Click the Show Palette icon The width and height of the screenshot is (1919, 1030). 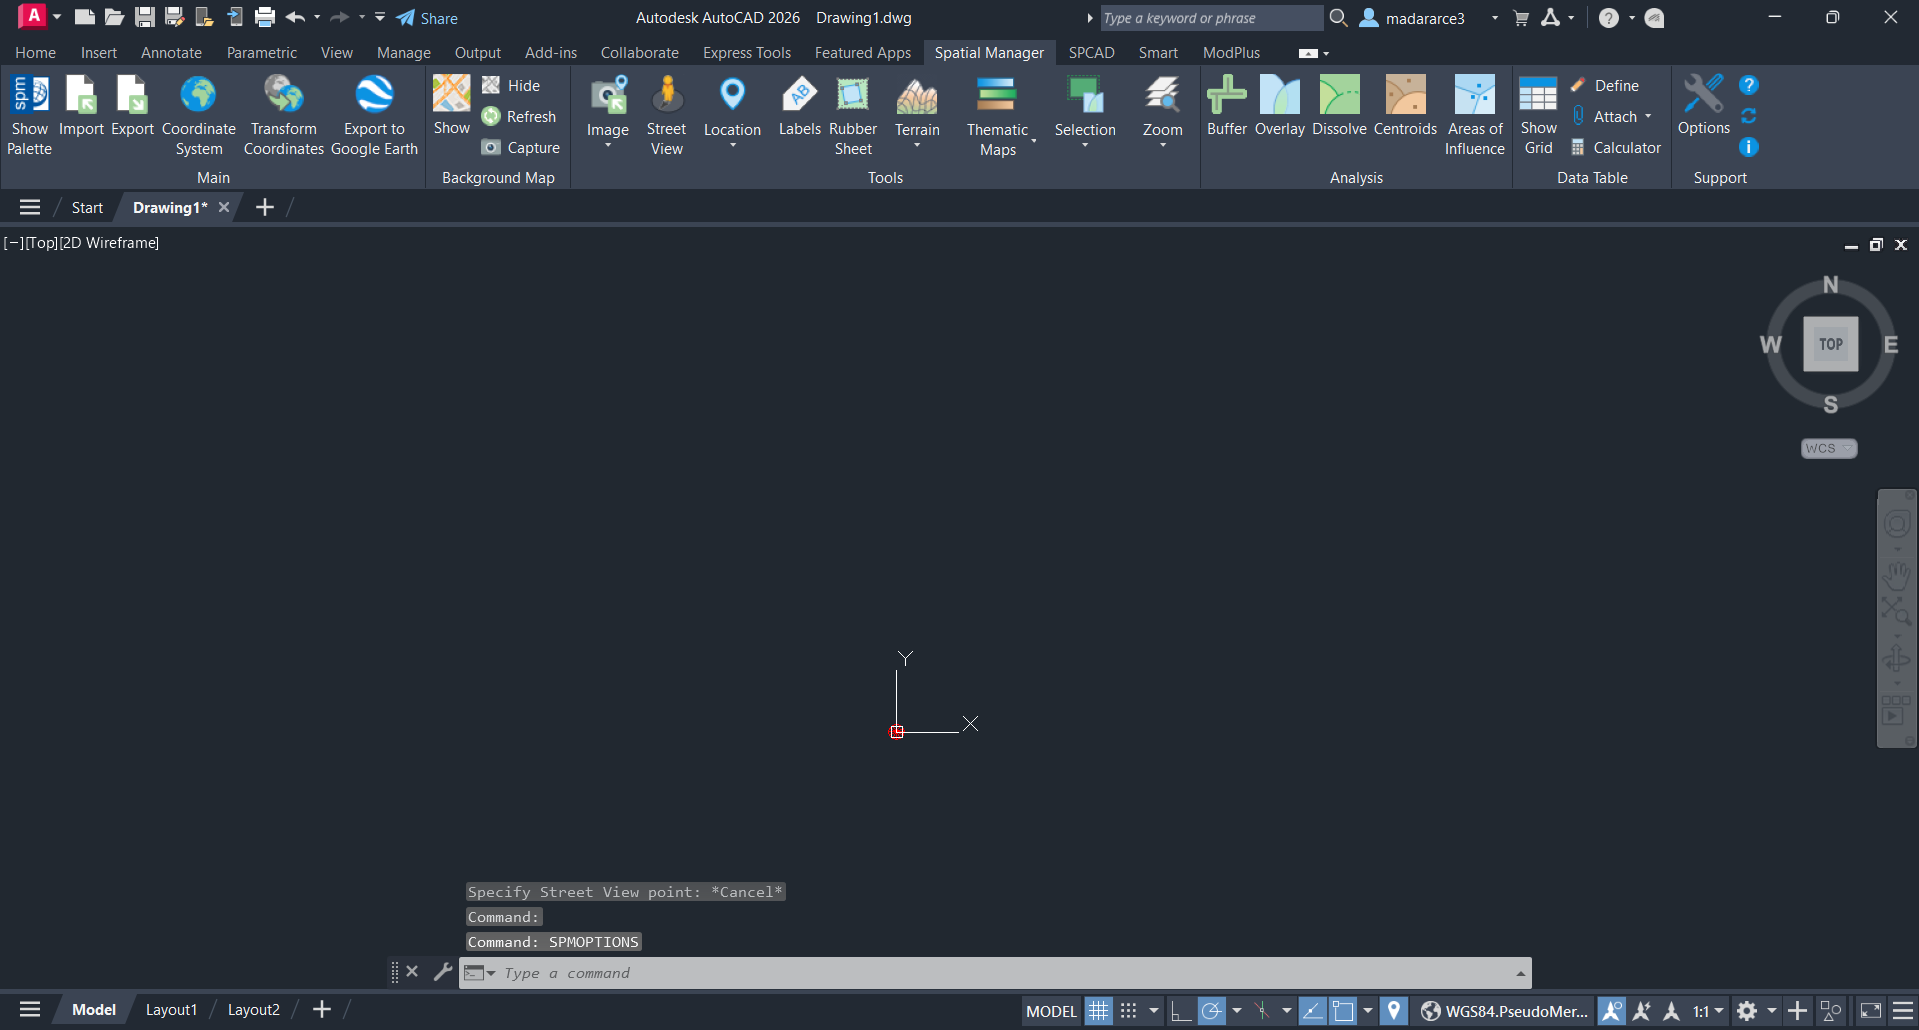(x=29, y=115)
